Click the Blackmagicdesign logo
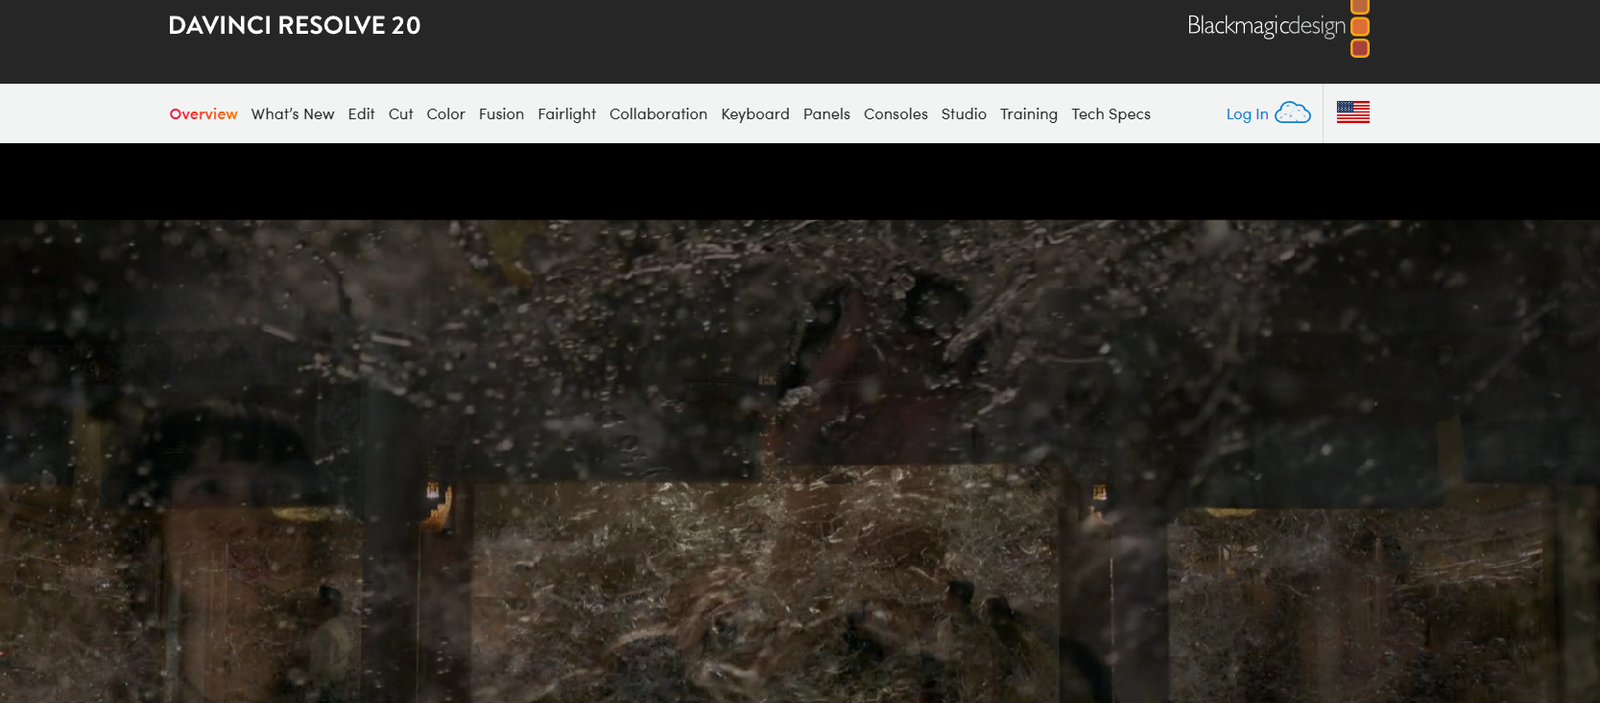The image size is (1600, 703). pos(1277,27)
